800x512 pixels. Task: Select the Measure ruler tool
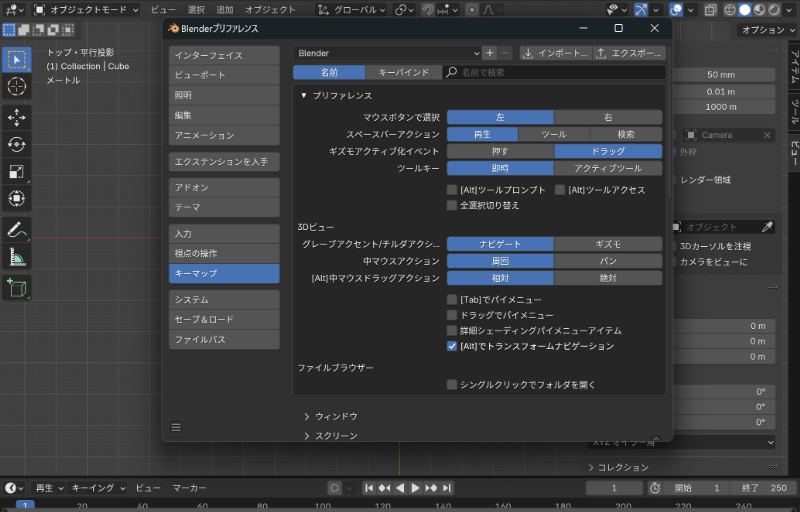point(16,257)
